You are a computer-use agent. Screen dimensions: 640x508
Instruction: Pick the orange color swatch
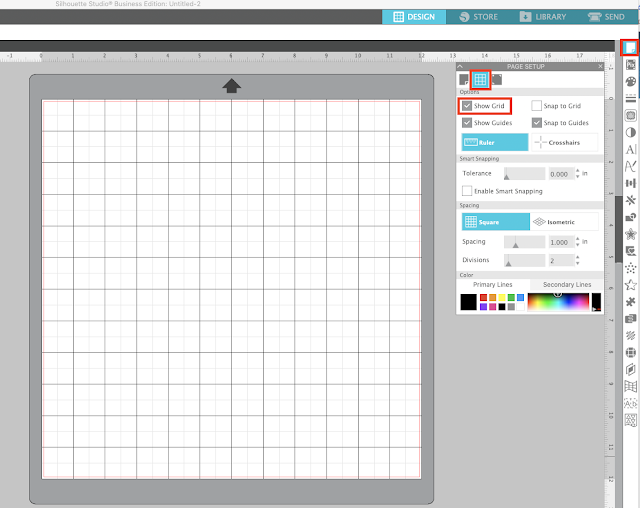click(493, 297)
